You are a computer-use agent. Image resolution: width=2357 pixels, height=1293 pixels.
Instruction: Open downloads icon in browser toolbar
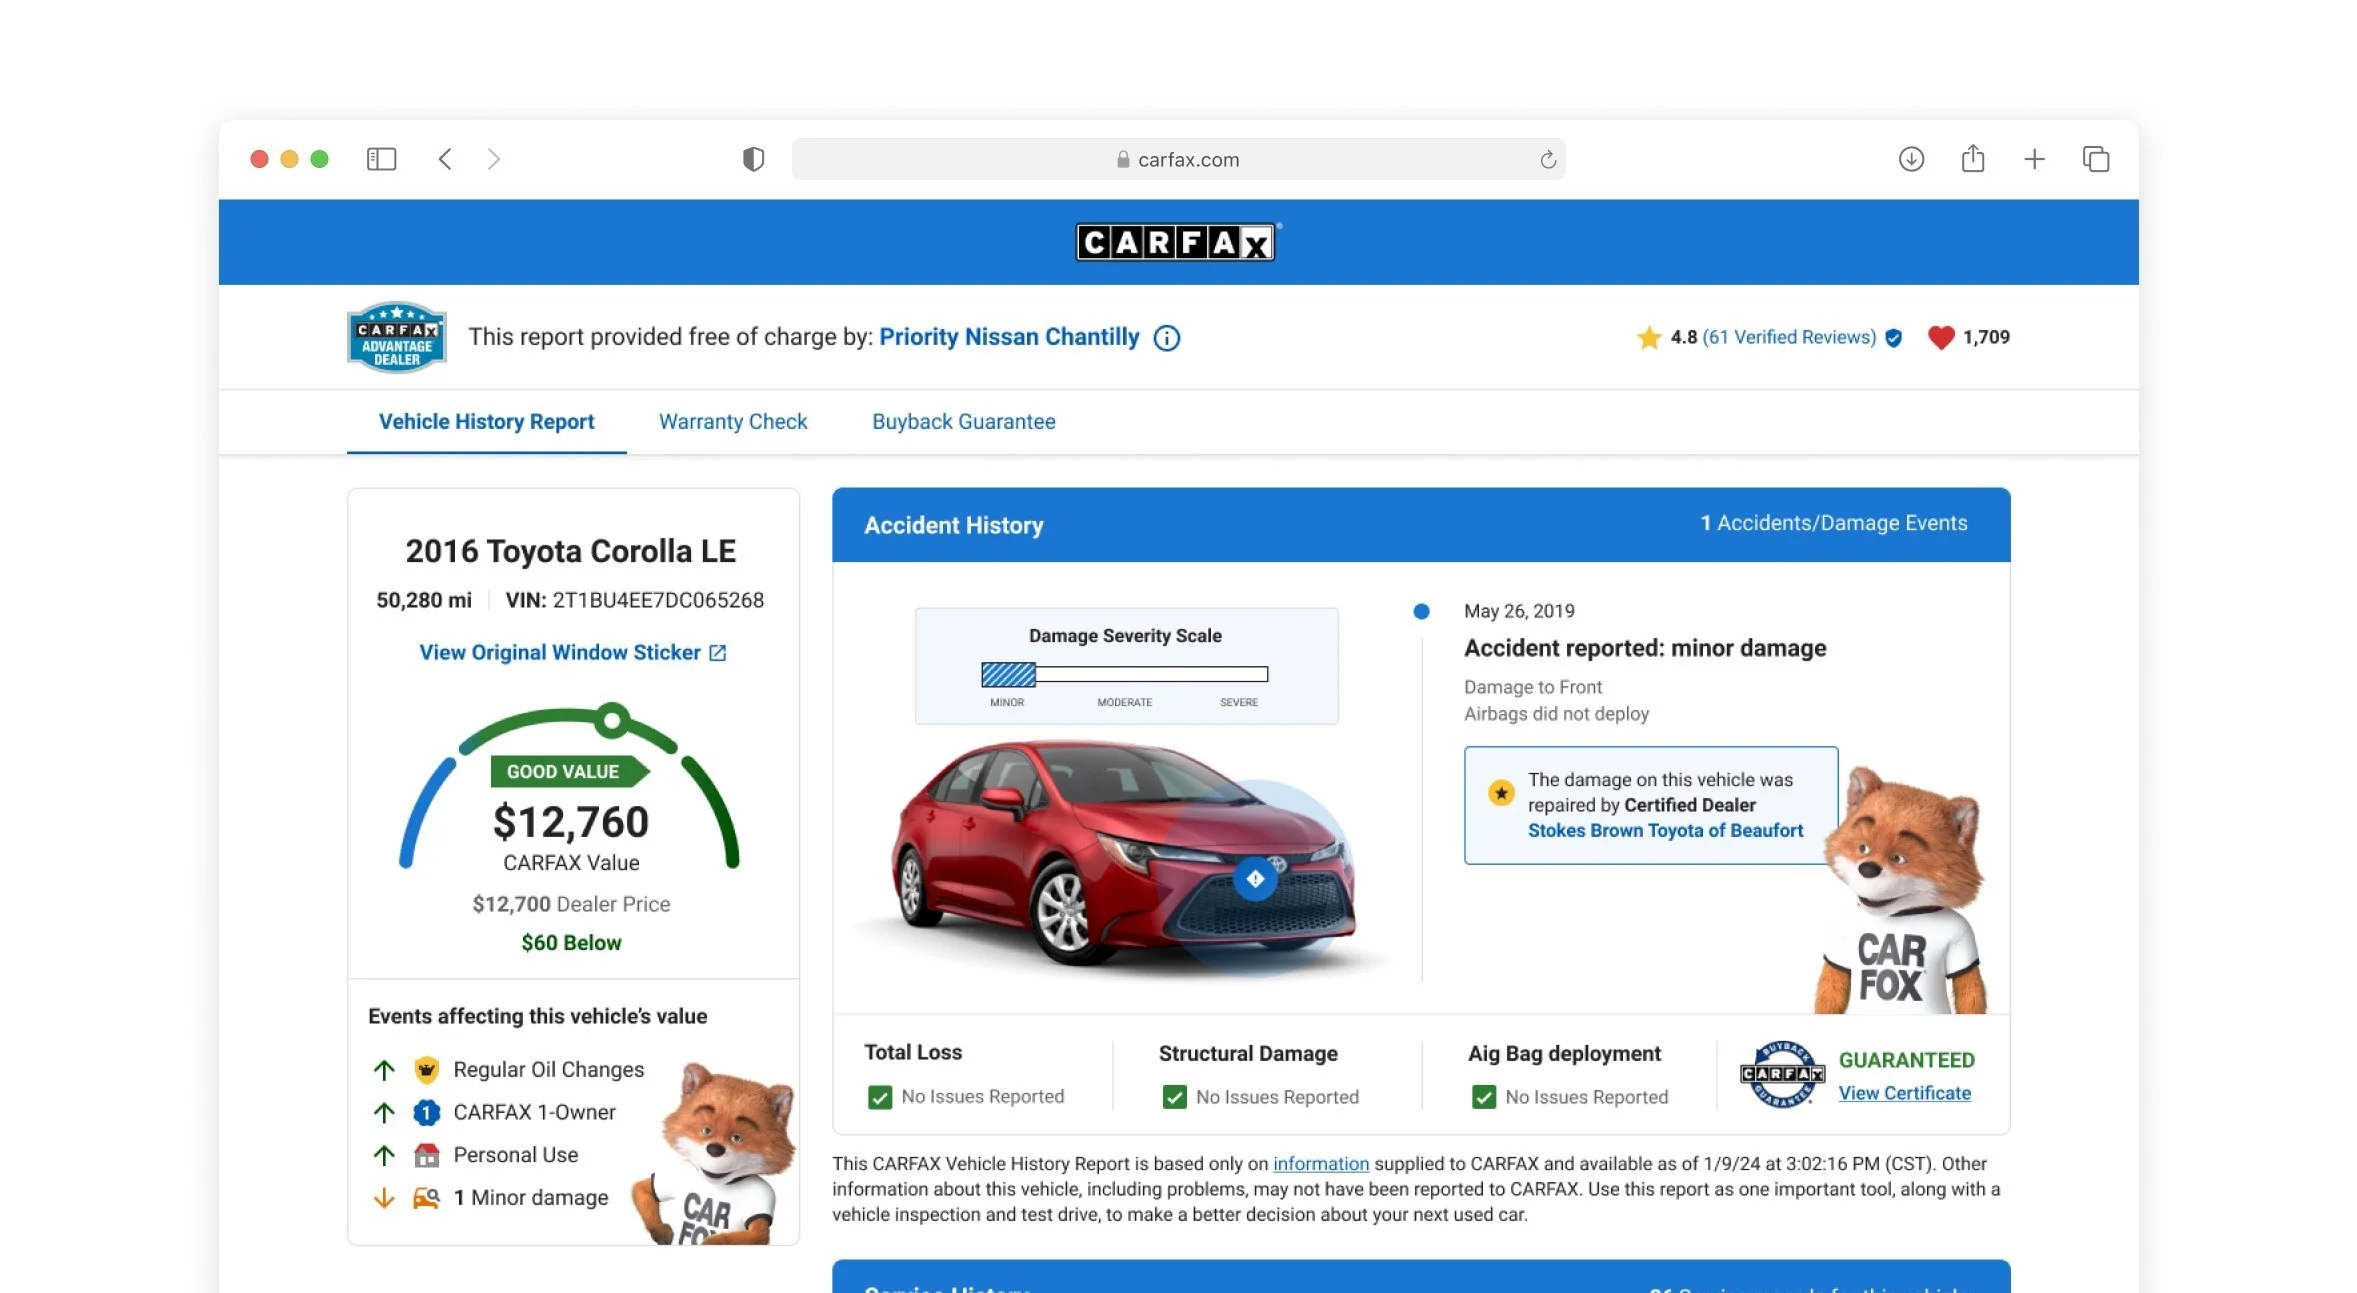pyautogui.click(x=1910, y=159)
